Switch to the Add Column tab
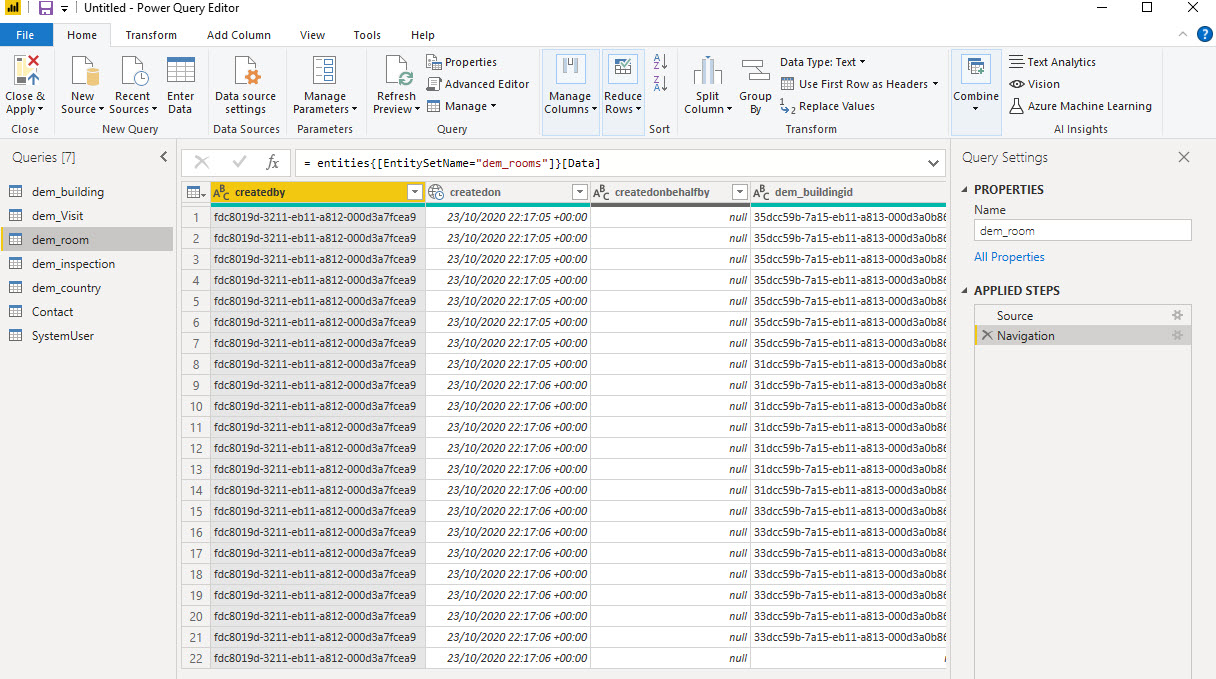The width and height of the screenshot is (1216, 679). coord(239,35)
